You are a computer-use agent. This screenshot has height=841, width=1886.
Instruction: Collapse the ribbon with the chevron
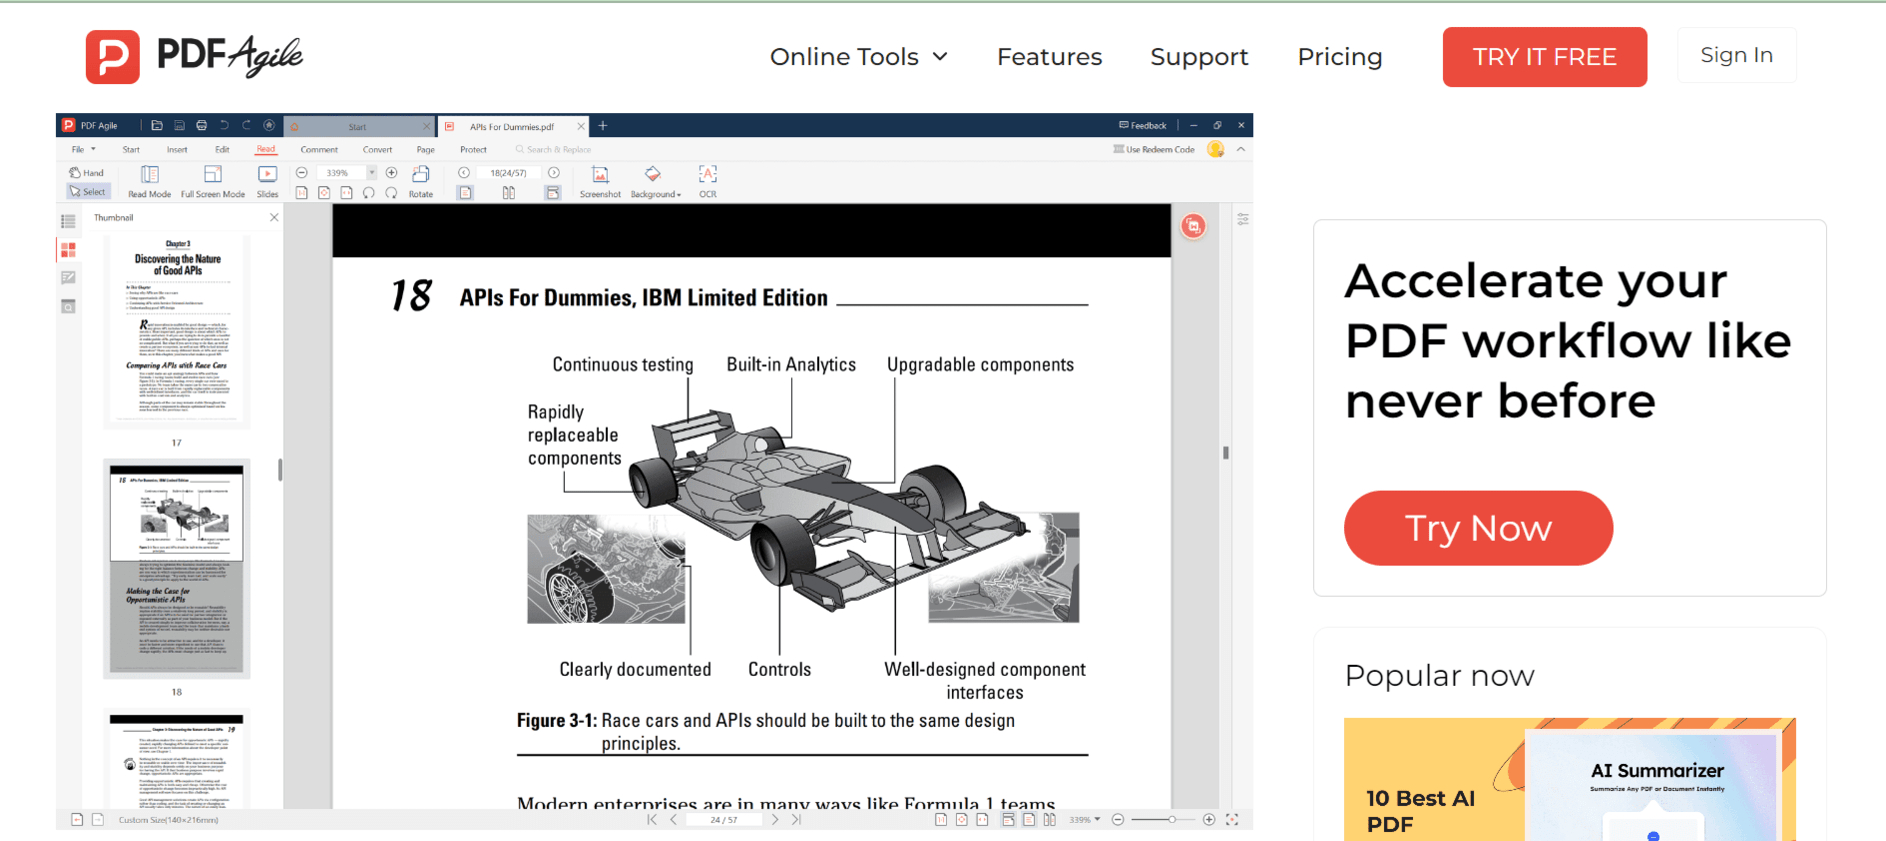pos(1241,150)
